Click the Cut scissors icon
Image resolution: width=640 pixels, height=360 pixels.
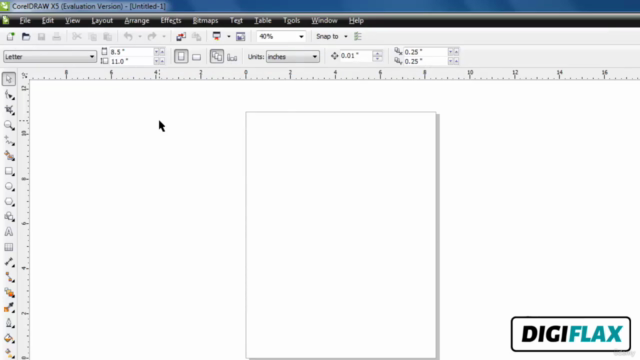(x=77, y=37)
